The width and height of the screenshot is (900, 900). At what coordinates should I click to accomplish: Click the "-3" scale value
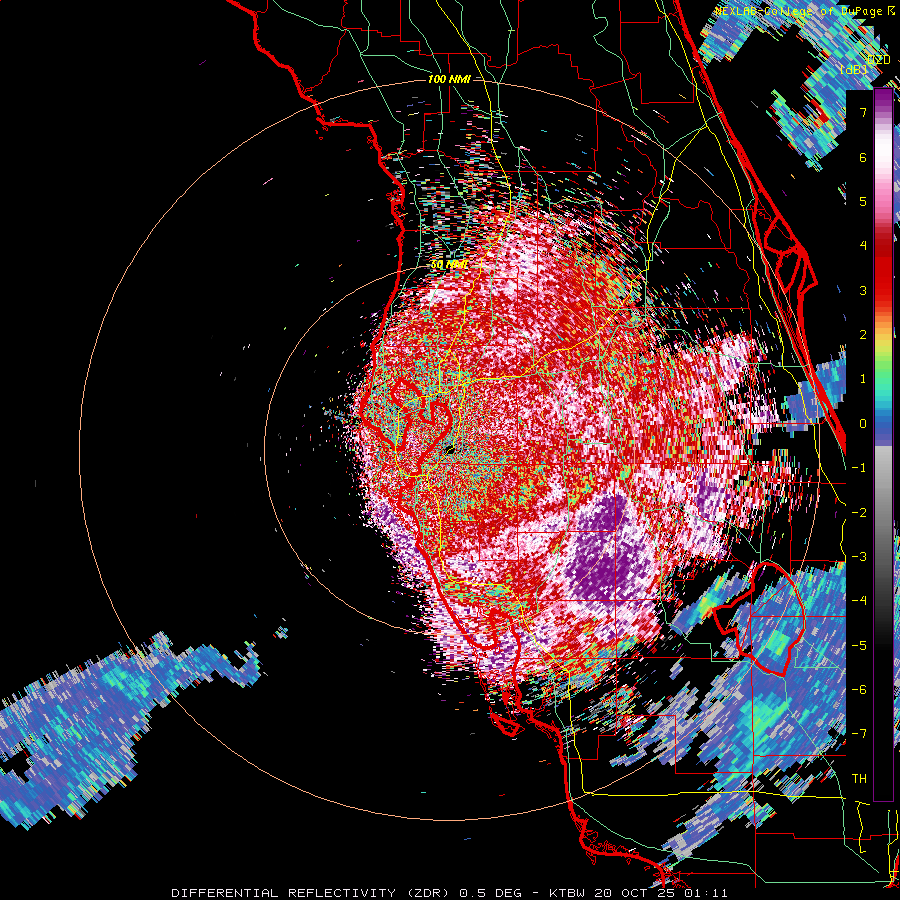[859, 556]
